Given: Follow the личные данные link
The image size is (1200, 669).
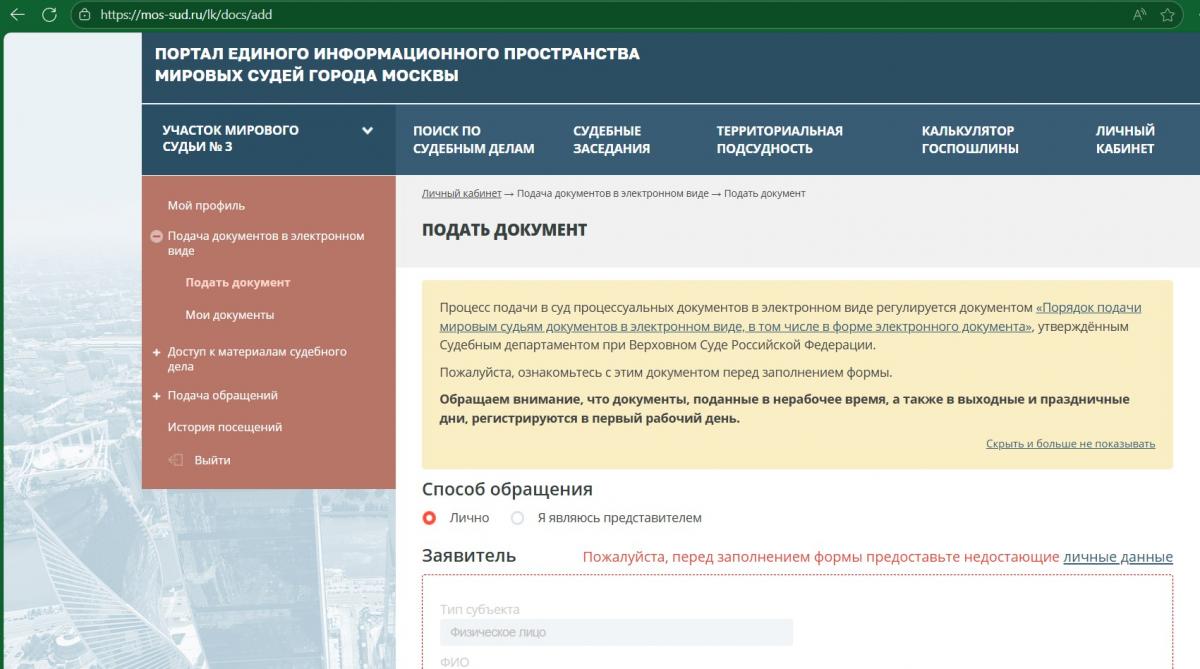Looking at the screenshot, I should (x=1117, y=557).
